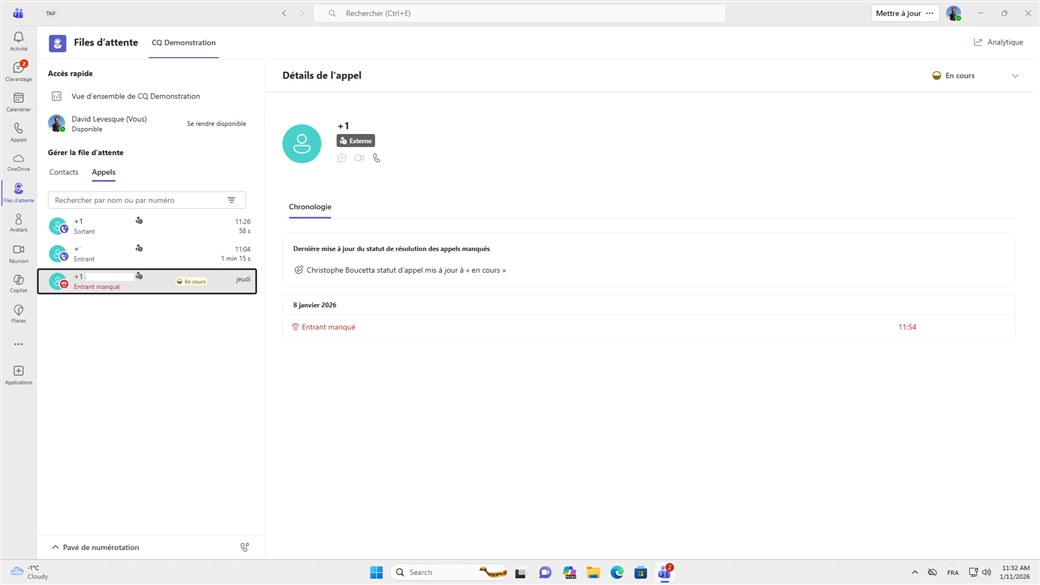Open Analytique view
Viewport: 1040px width, 585px height.
pyautogui.click(x=998, y=42)
